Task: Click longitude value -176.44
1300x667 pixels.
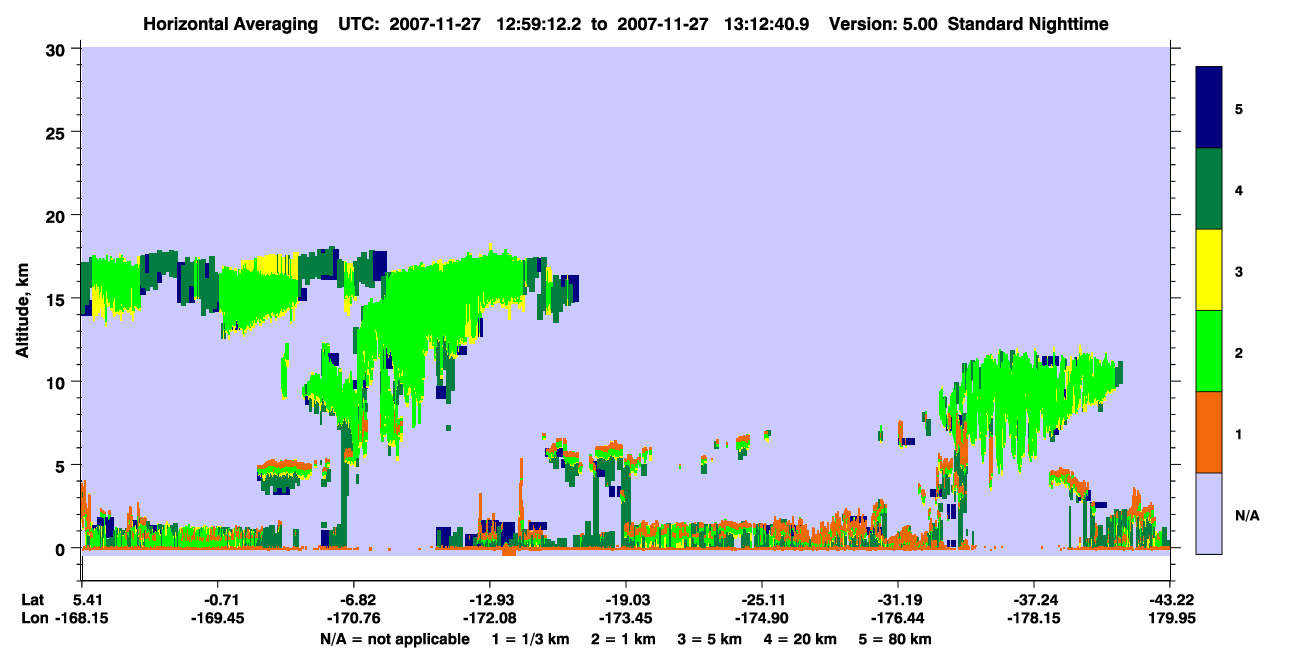Action: pos(898,618)
